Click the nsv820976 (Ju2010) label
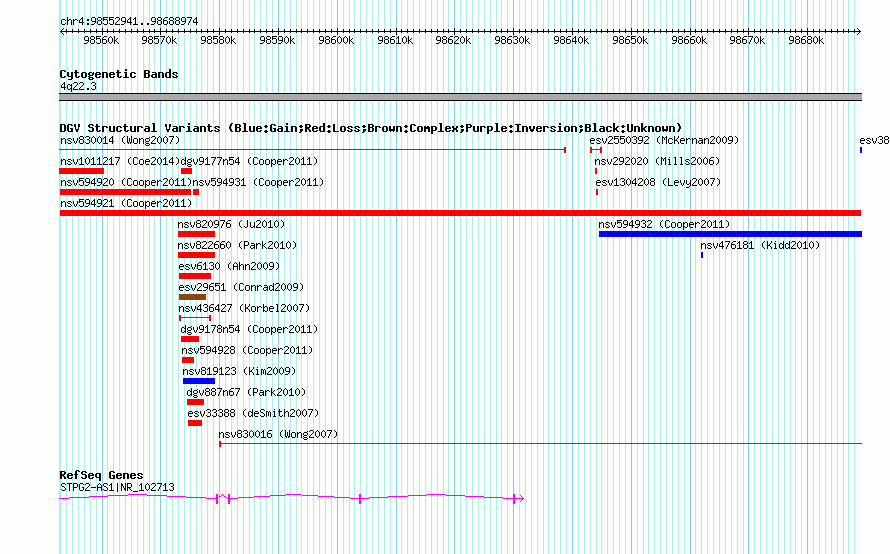890x554 pixels. coord(231,224)
